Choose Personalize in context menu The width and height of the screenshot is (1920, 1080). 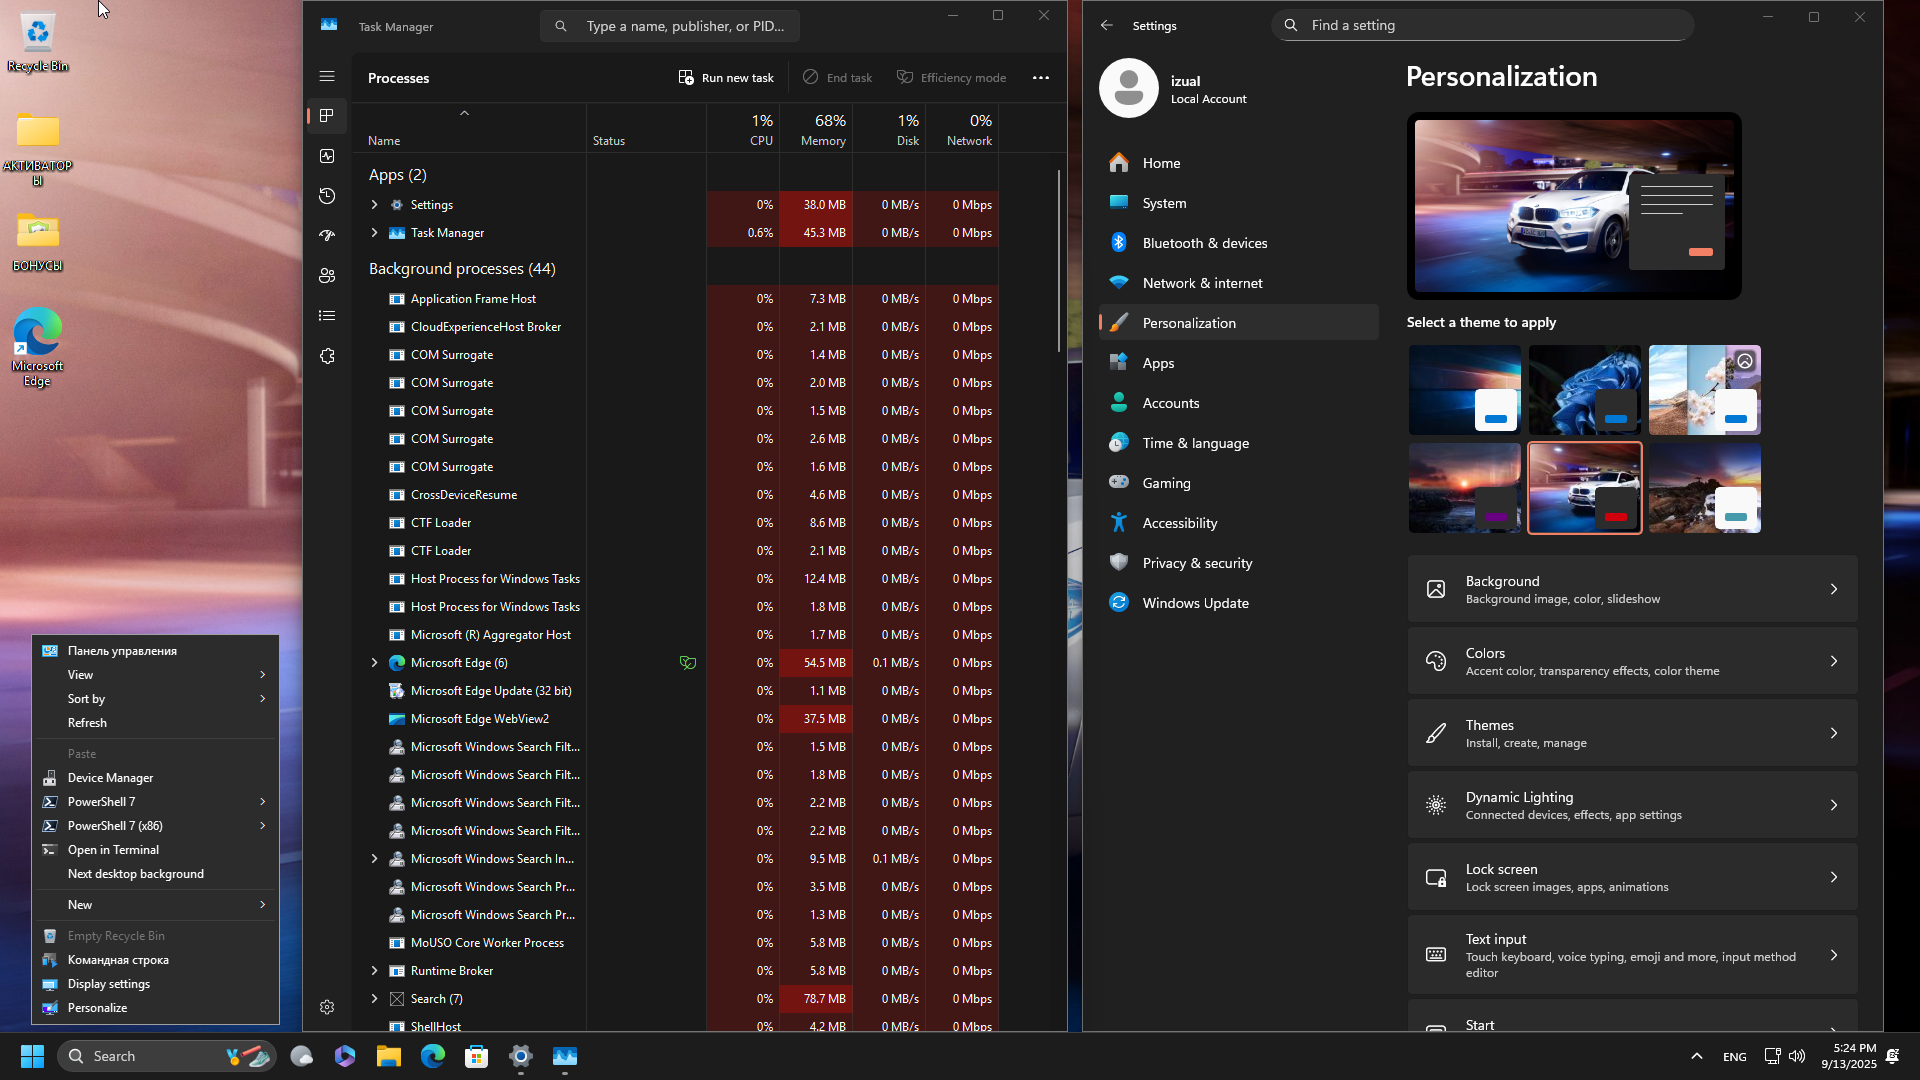(155, 1008)
